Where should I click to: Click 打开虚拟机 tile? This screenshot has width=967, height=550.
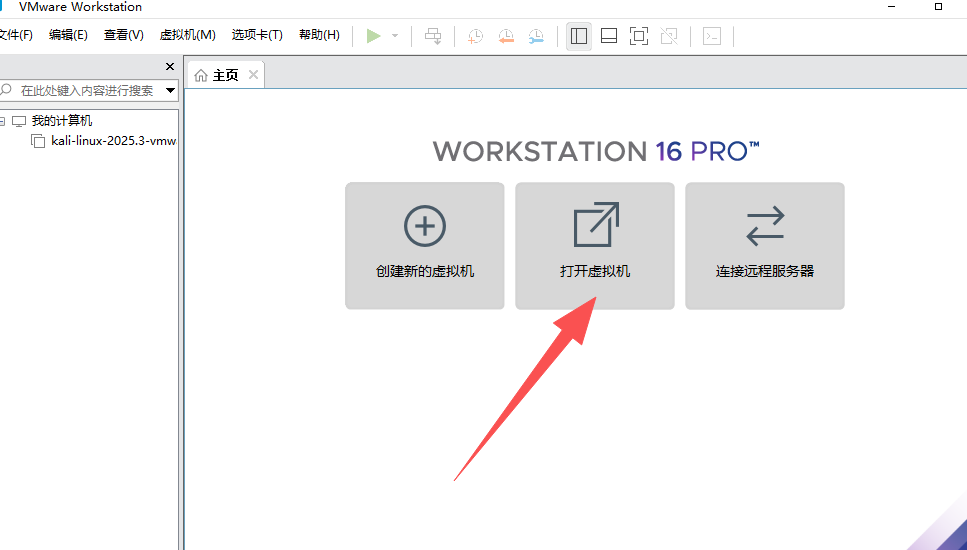click(595, 246)
